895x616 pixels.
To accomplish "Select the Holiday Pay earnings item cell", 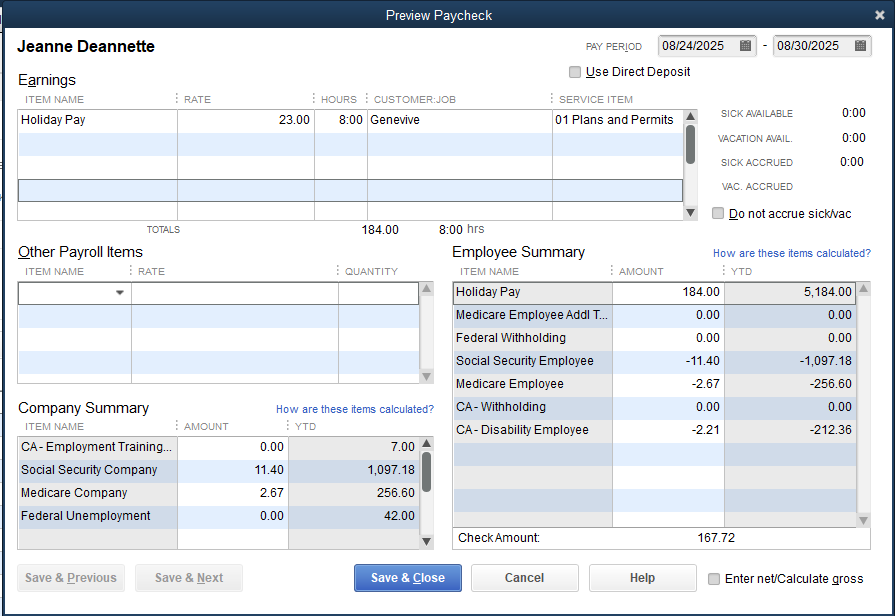I will (x=98, y=120).
